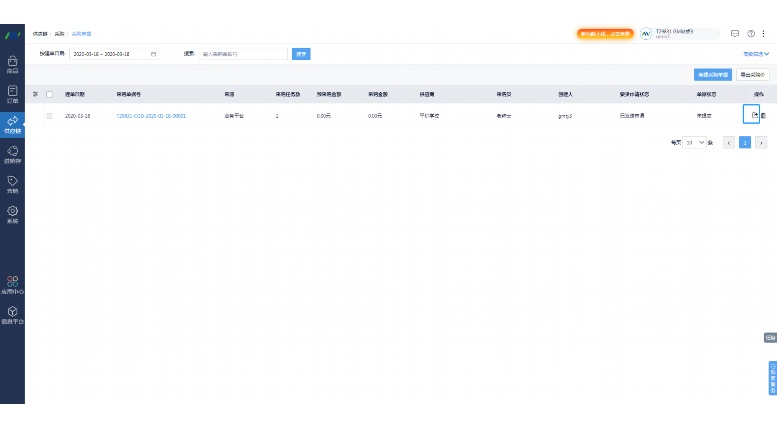Open the help question mark icon
The height and width of the screenshot is (428, 777).
point(751,34)
